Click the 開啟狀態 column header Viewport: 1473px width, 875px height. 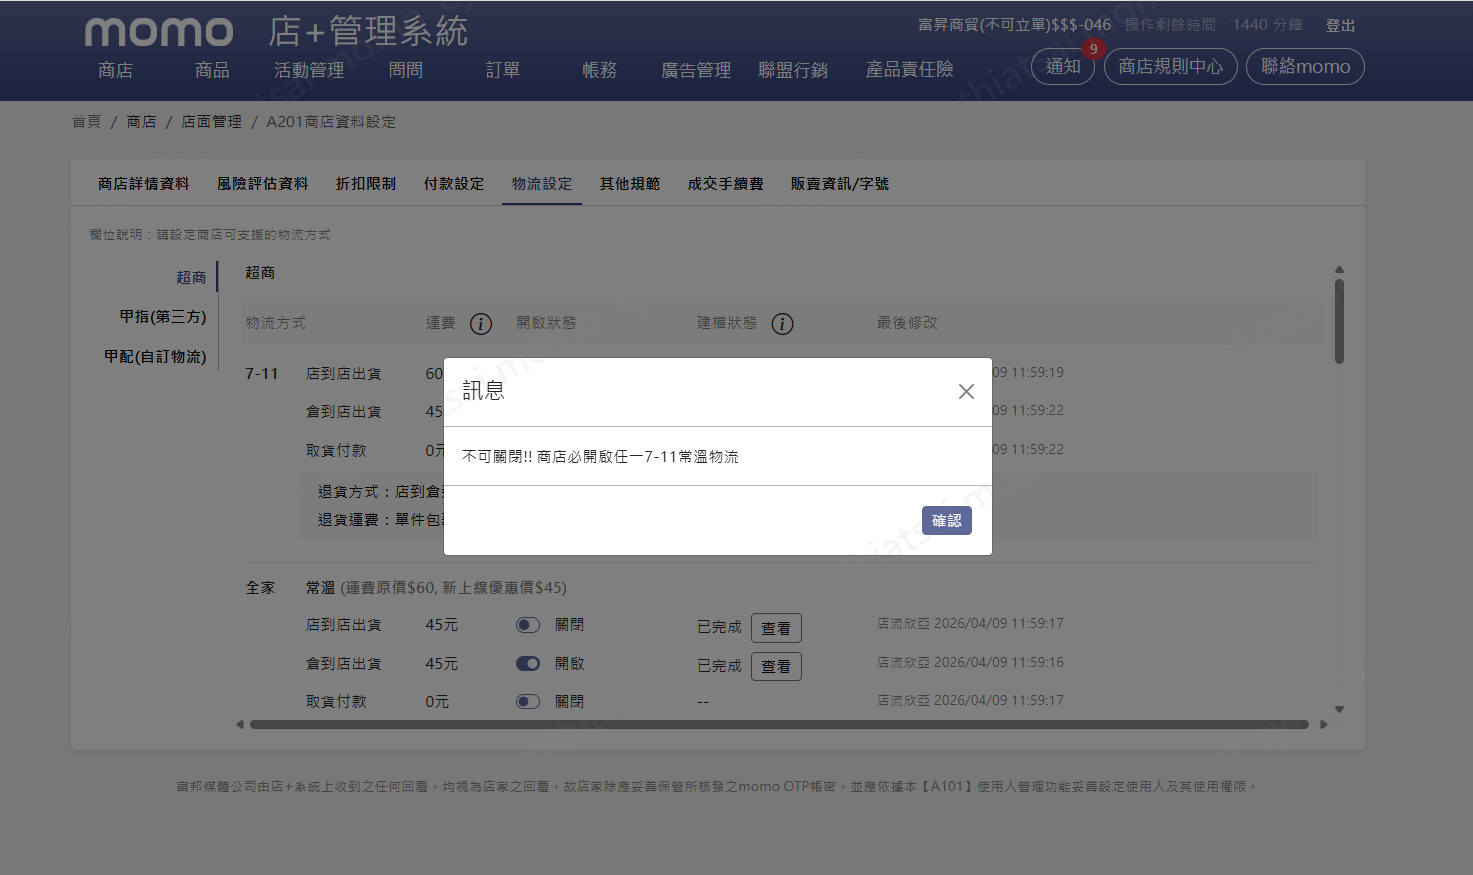pyautogui.click(x=546, y=323)
